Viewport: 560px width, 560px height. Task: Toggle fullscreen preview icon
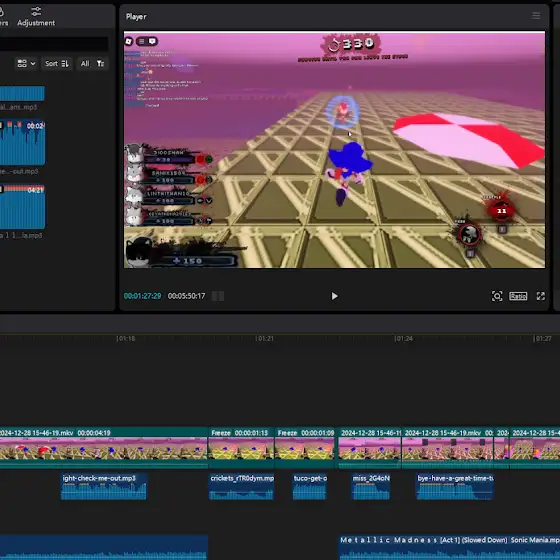point(541,296)
